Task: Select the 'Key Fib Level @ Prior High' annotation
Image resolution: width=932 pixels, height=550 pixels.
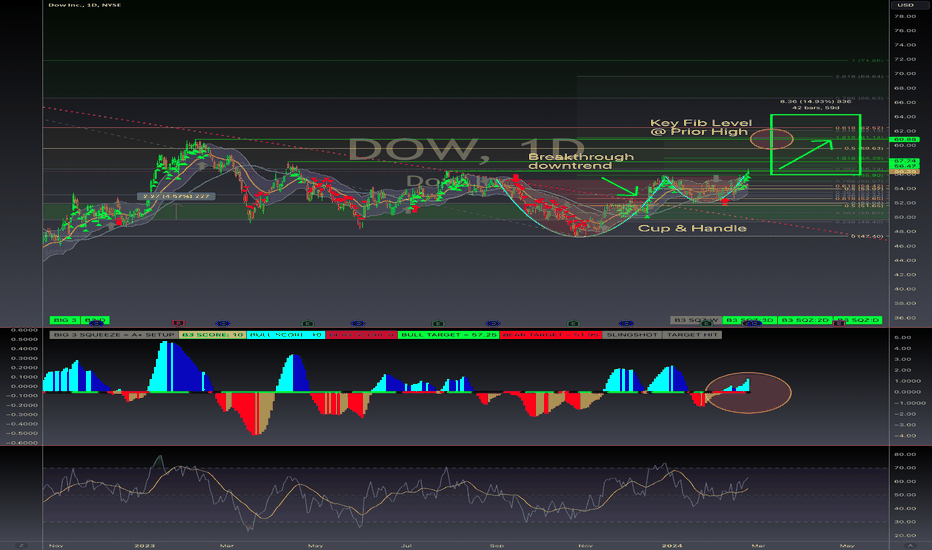Action: (x=701, y=127)
